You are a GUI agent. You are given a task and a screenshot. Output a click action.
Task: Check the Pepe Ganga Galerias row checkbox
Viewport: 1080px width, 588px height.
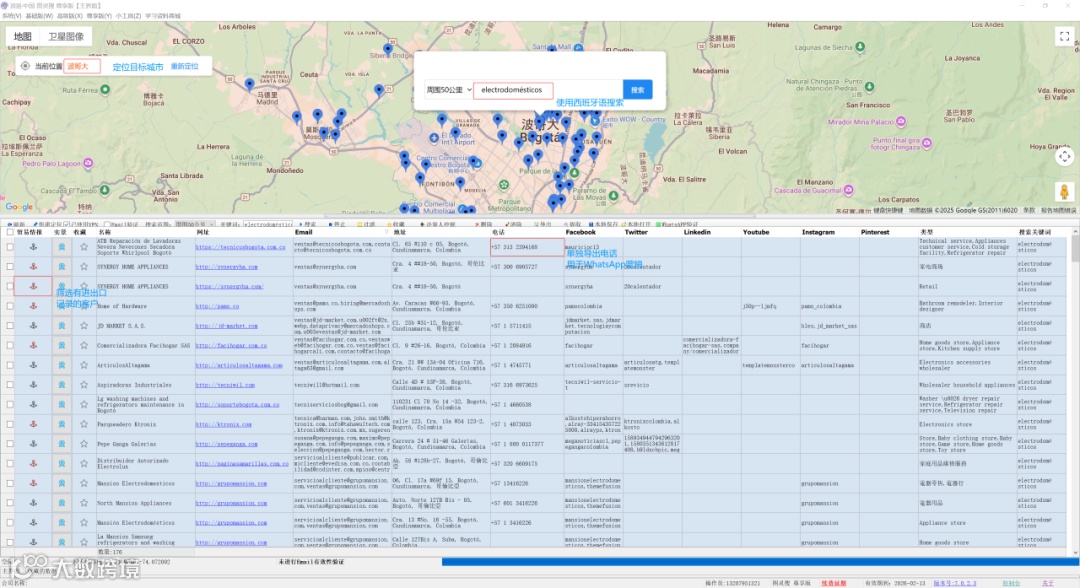click(x=10, y=444)
